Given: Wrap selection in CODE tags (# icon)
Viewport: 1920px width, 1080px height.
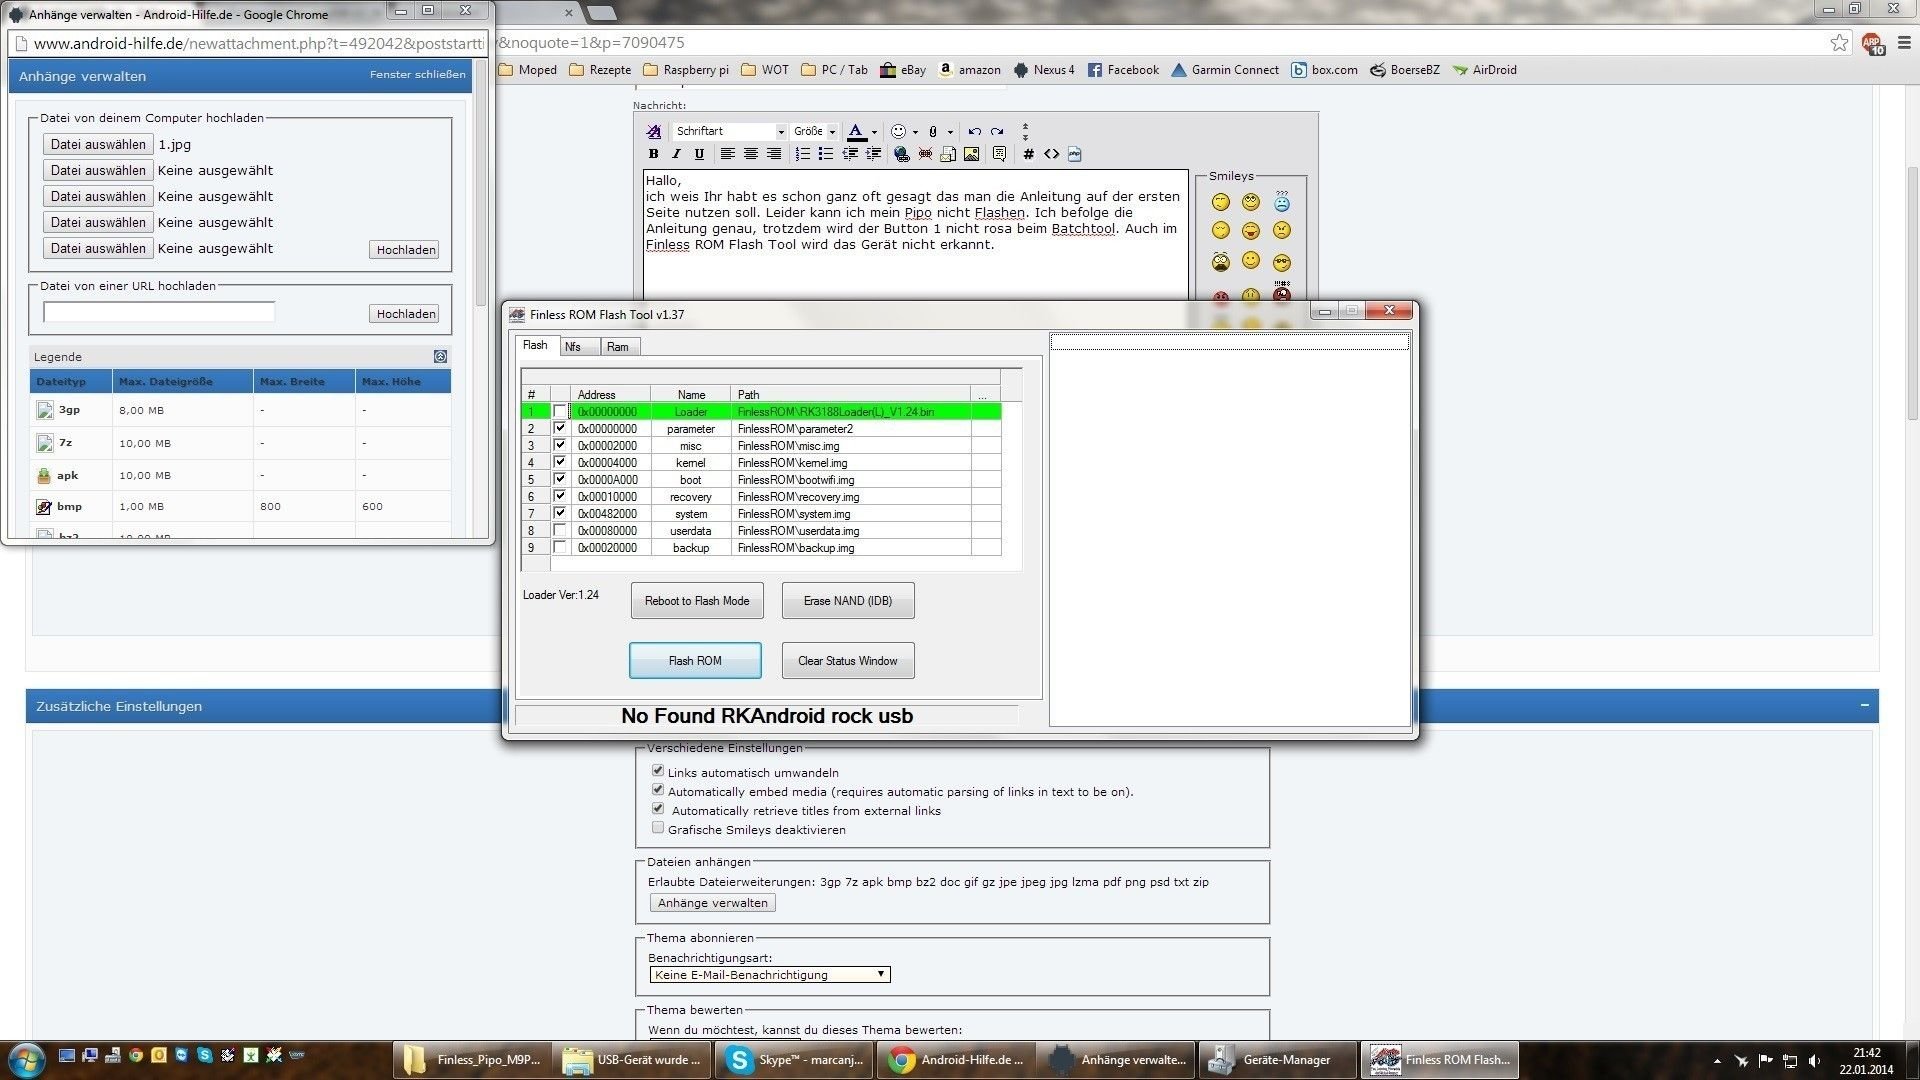Looking at the screenshot, I should coord(1028,154).
